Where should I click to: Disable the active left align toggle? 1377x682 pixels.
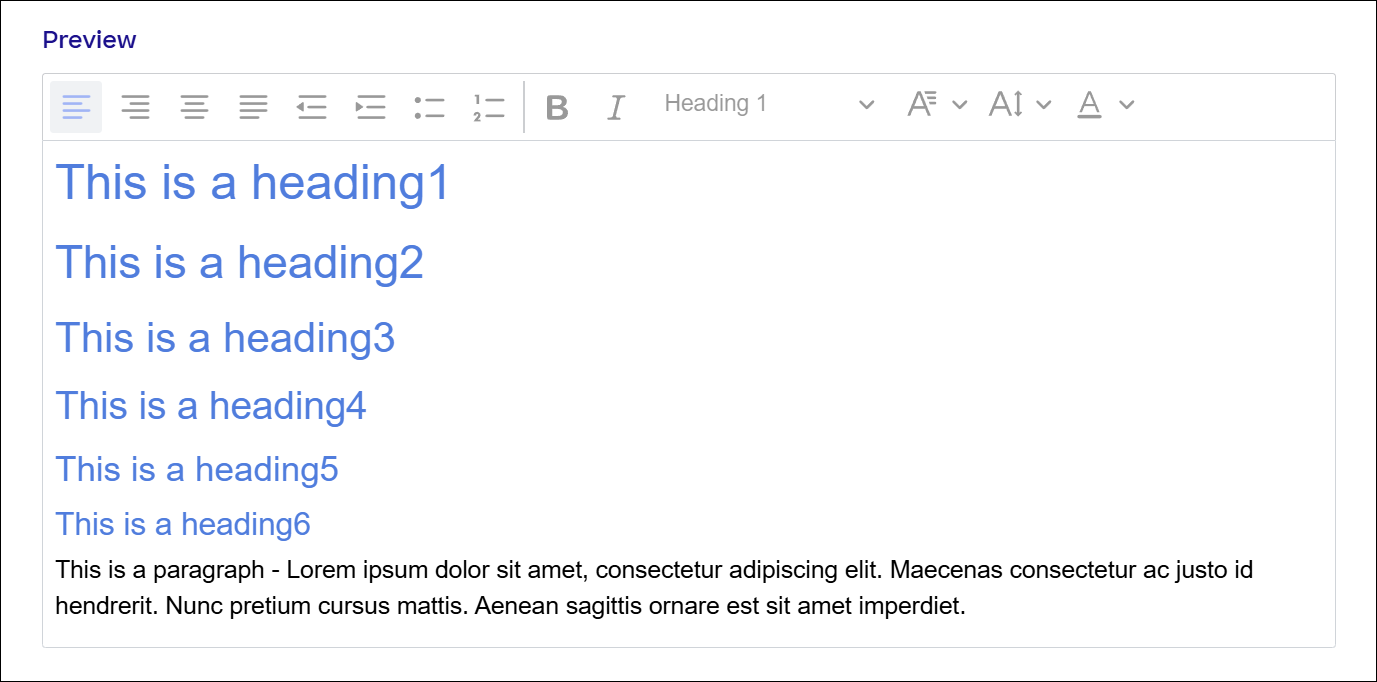tap(76, 105)
